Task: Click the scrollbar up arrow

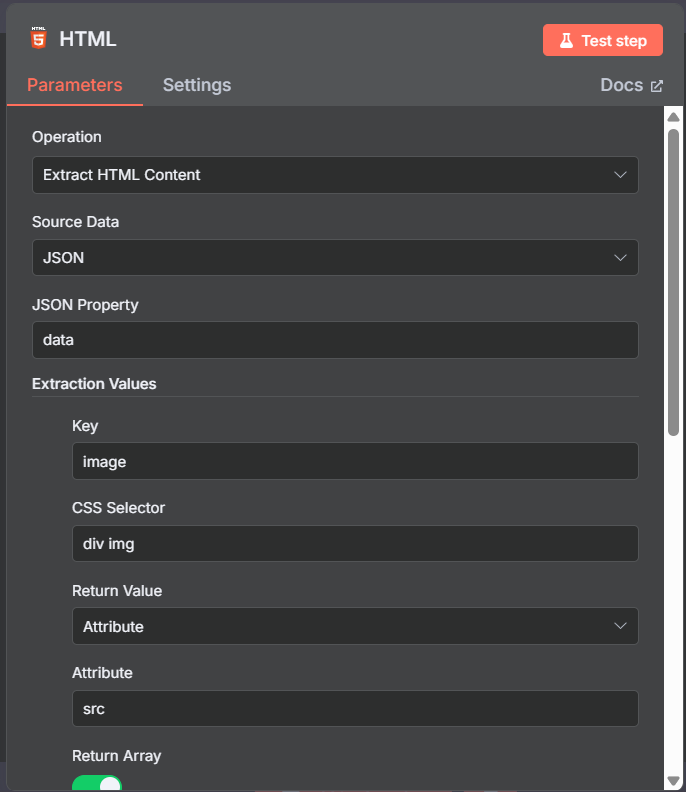Action: tap(673, 117)
